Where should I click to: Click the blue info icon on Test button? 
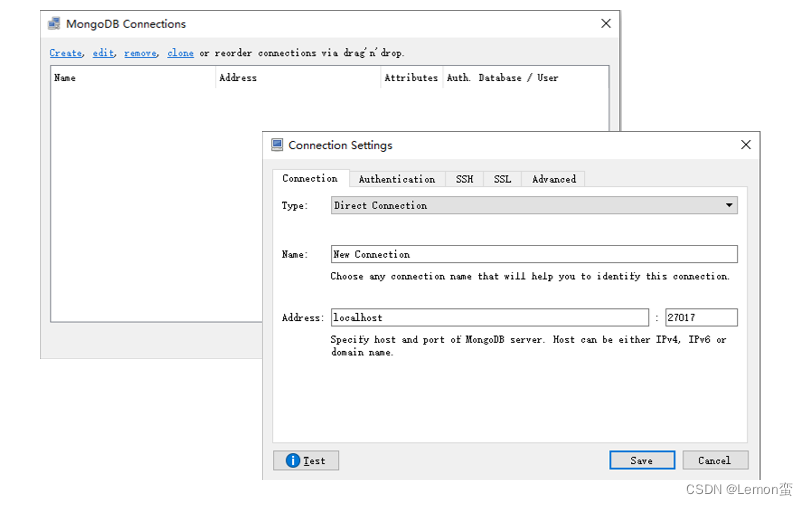coord(293,460)
